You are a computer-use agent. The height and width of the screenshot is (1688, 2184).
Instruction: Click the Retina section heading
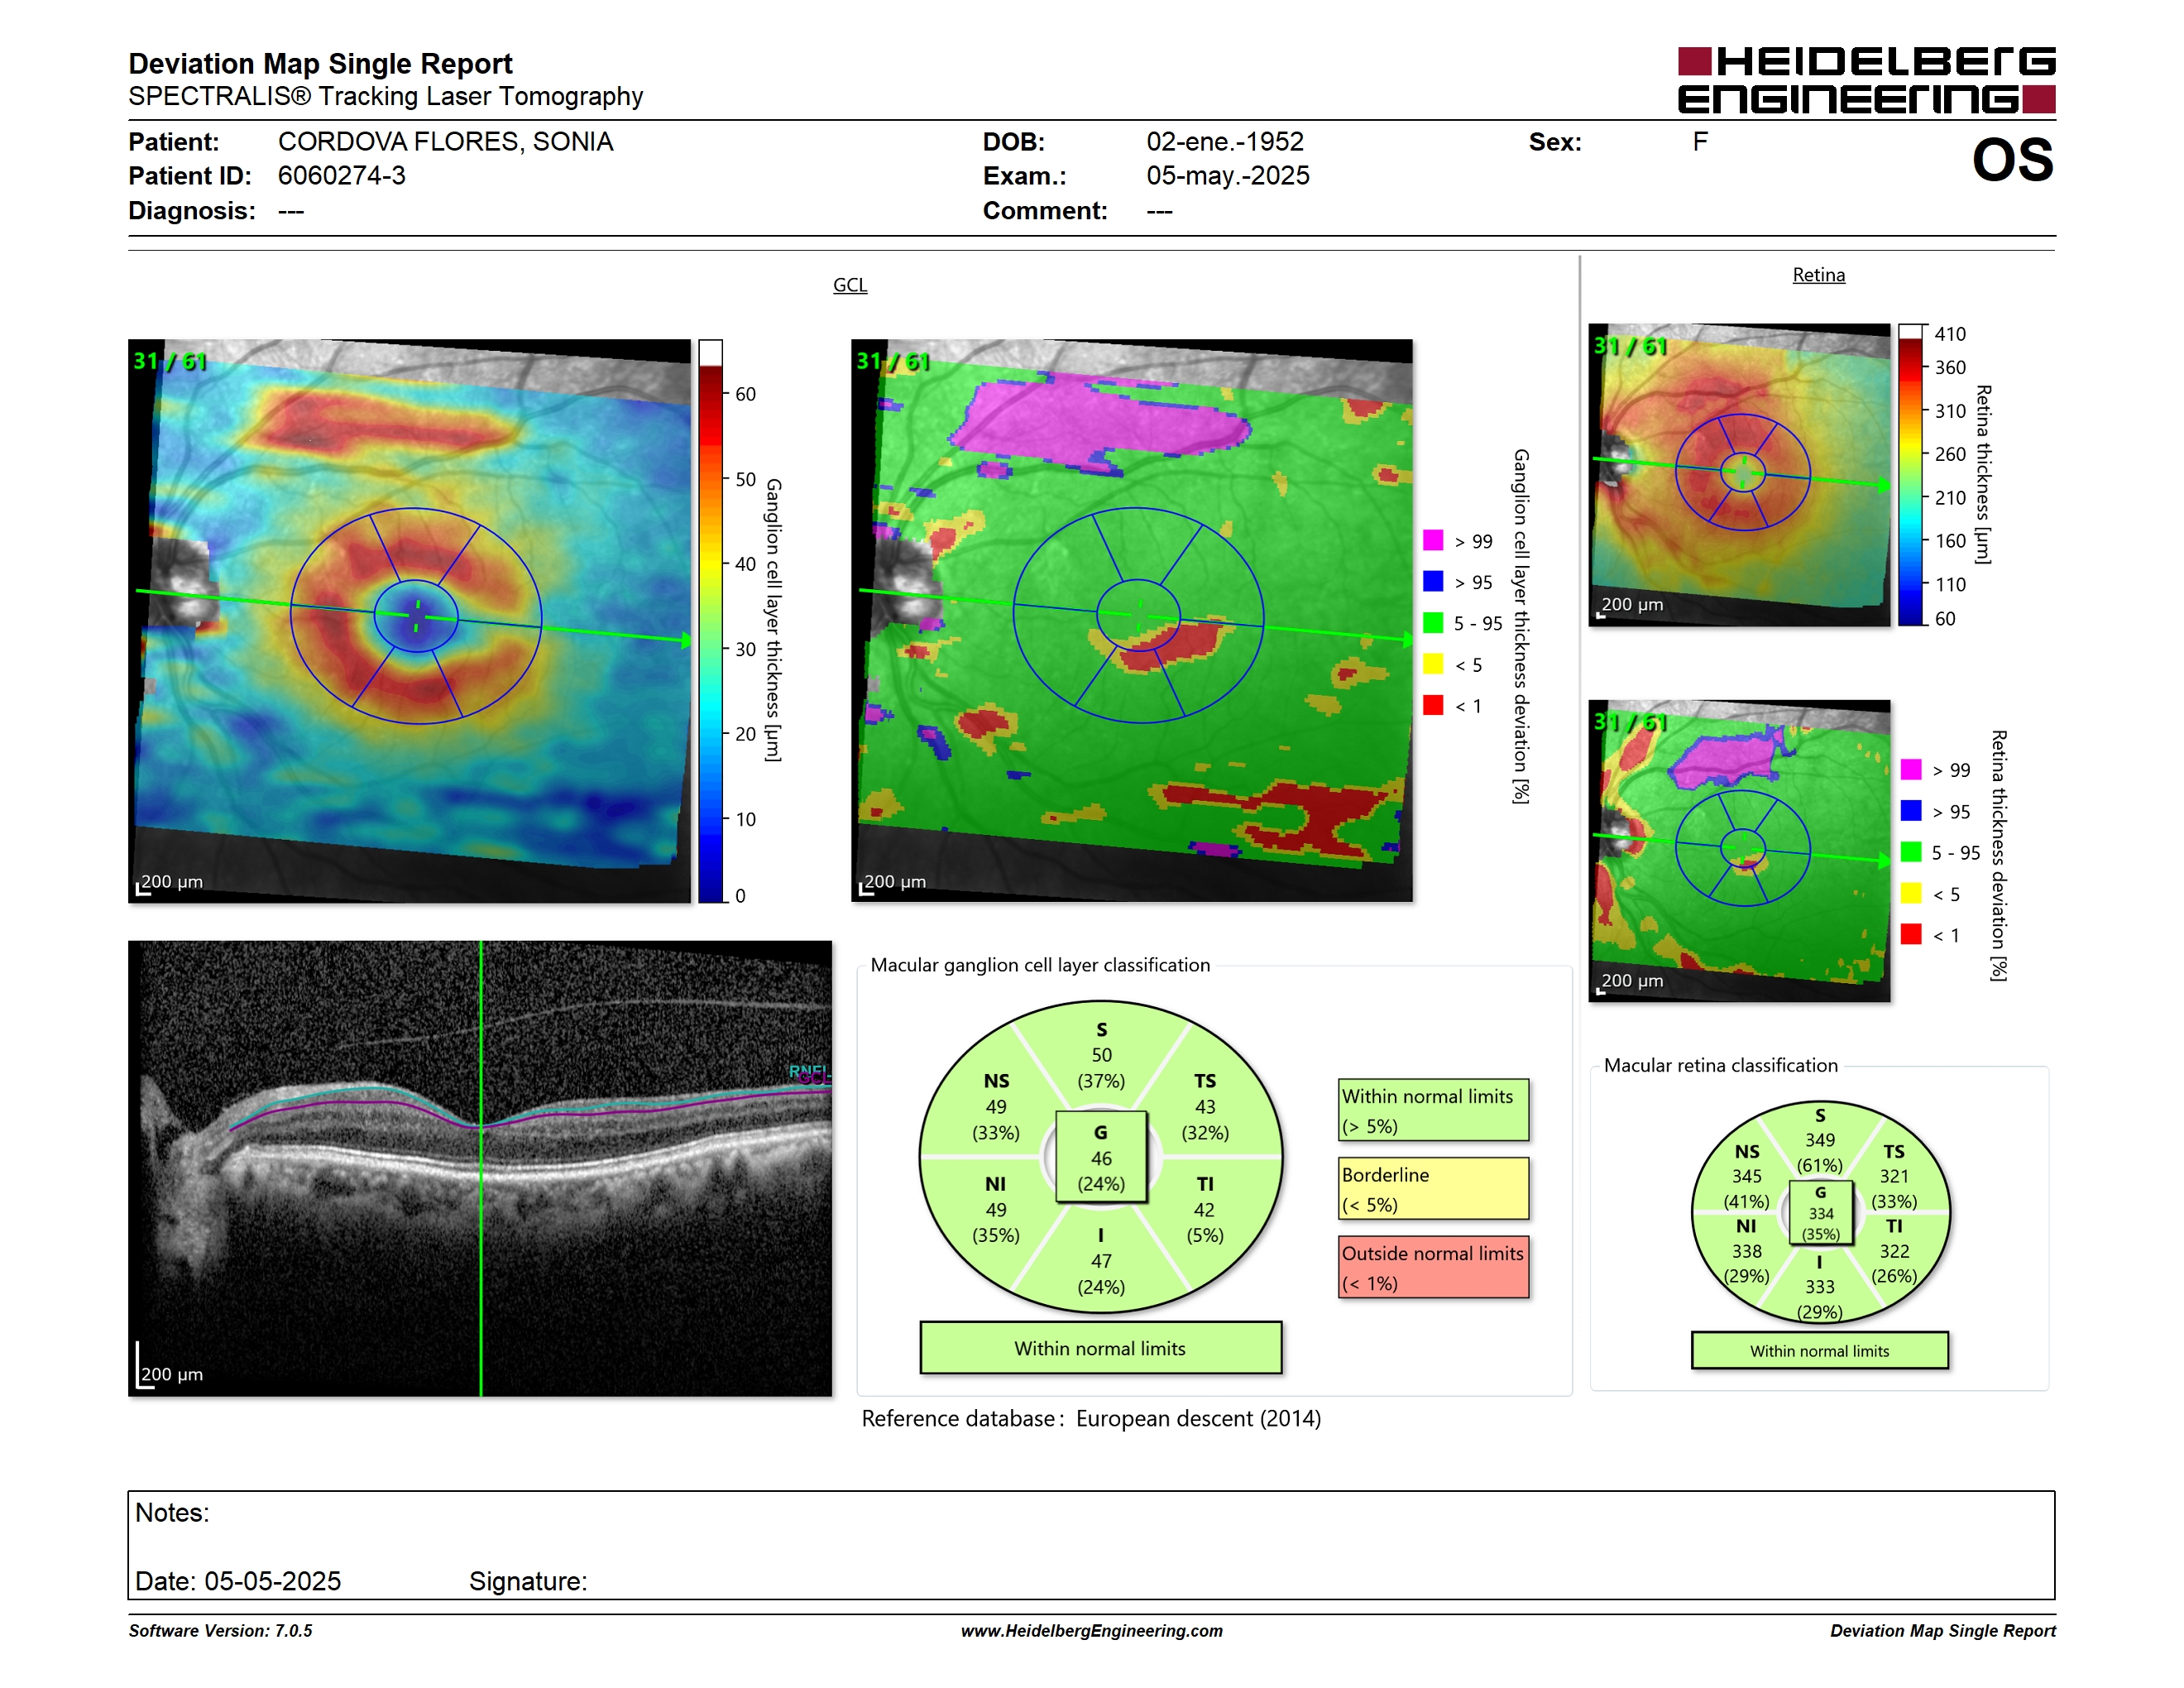[1818, 275]
